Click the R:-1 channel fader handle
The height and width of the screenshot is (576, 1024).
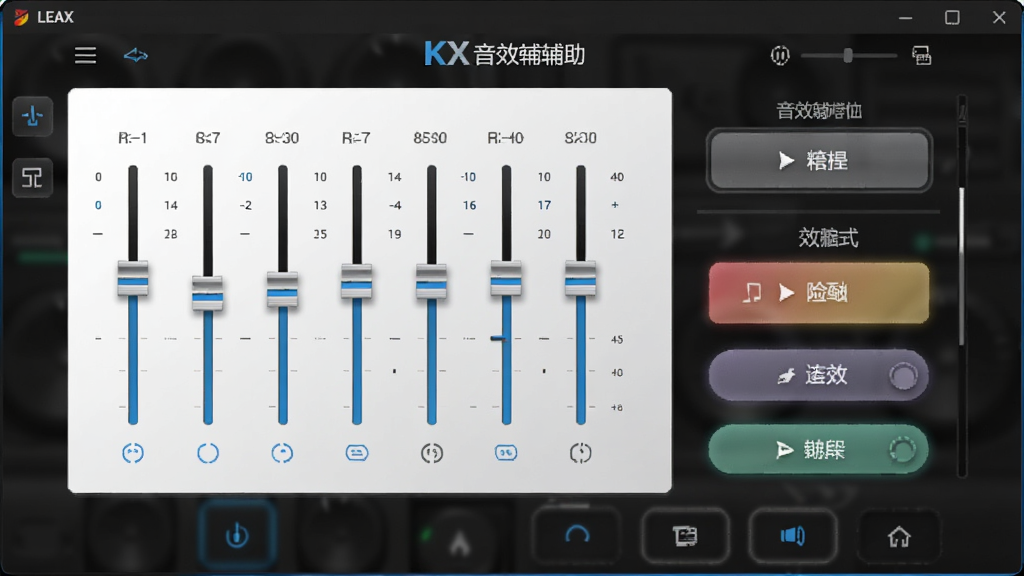[133, 279]
